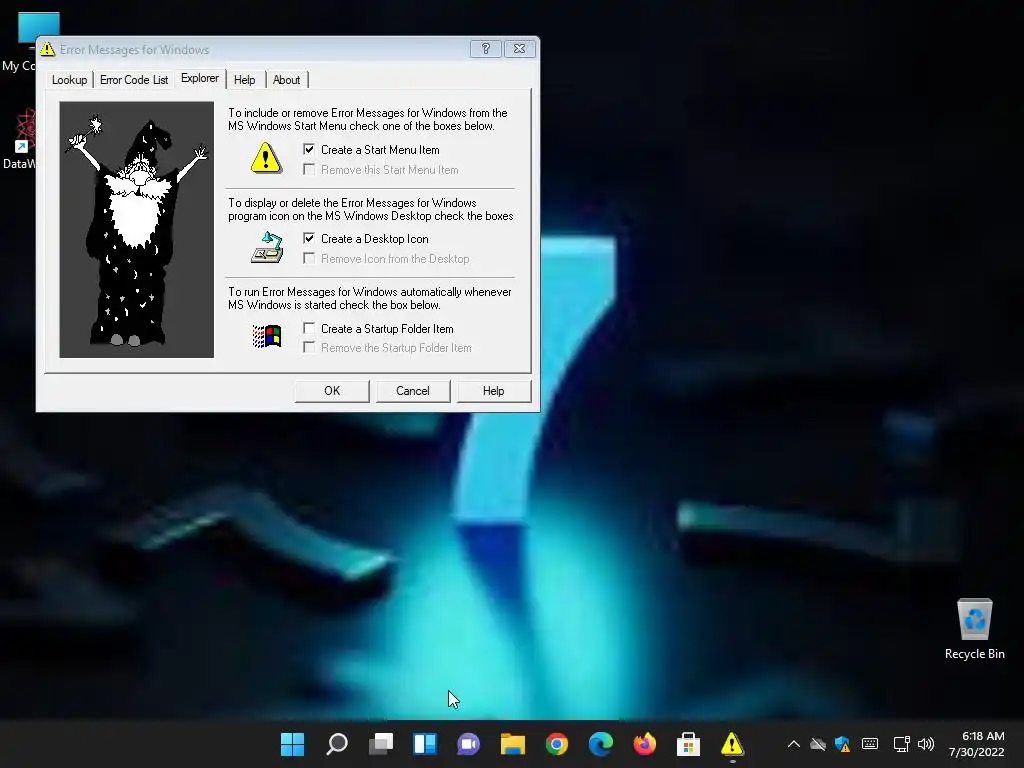
Task: Launch Microsoft Edge from the taskbar
Action: 601,744
